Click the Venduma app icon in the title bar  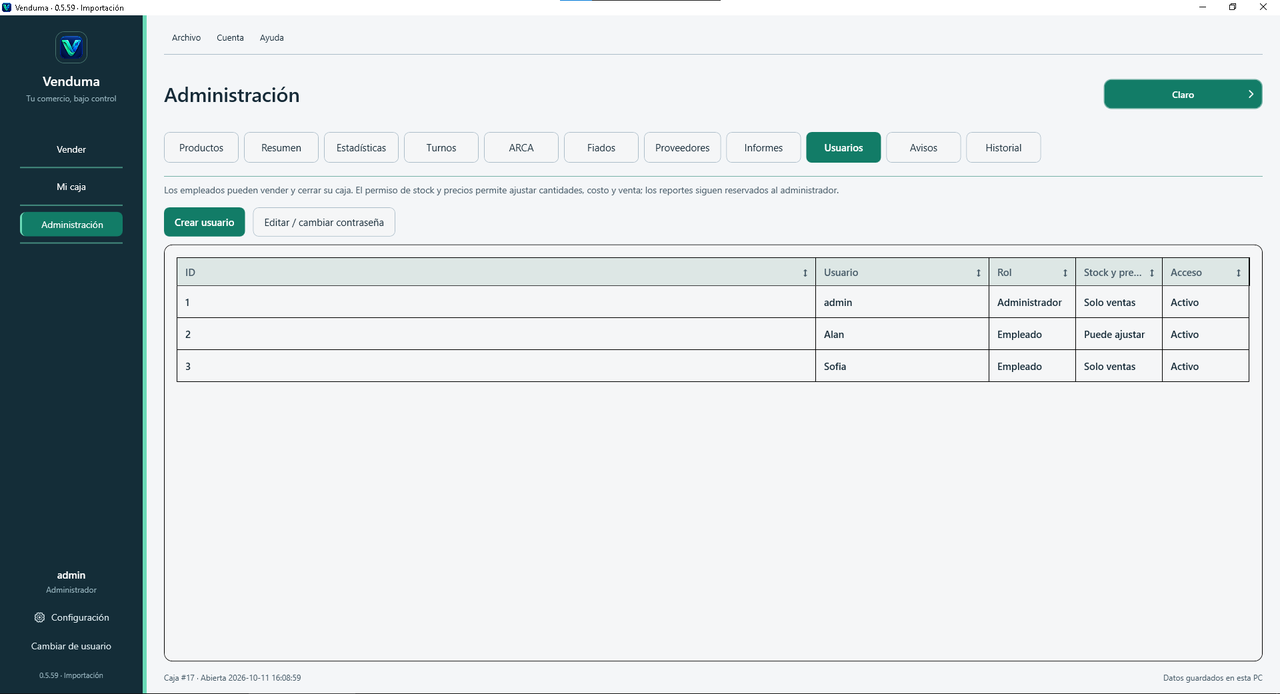(x=7, y=7)
